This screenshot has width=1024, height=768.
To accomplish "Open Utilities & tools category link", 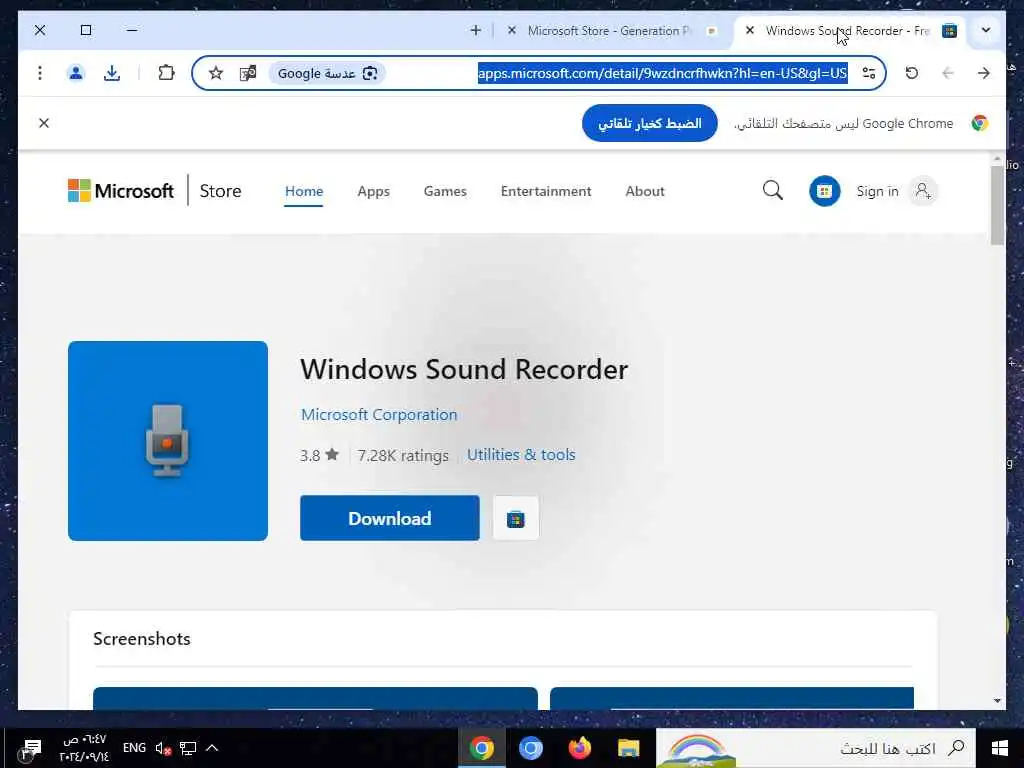I will [x=521, y=455].
